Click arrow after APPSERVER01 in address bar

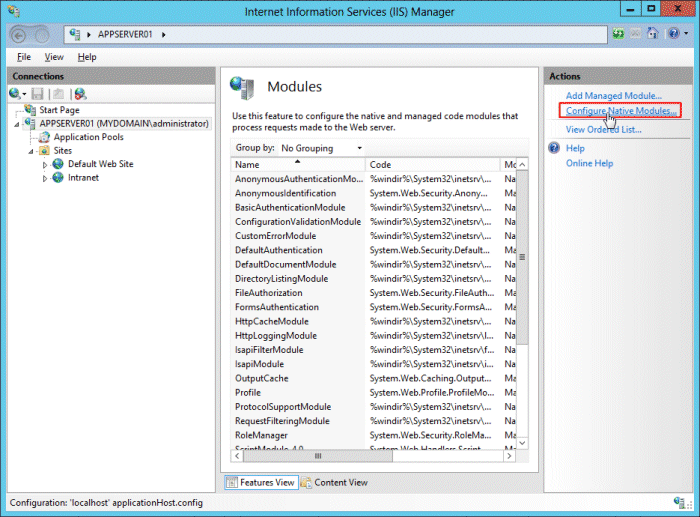pyautogui.click(x=163, y=34)
